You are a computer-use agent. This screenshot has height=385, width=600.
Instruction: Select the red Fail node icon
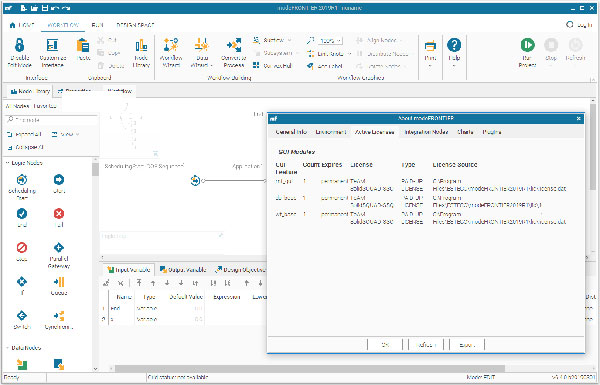(x=59, y=214)
